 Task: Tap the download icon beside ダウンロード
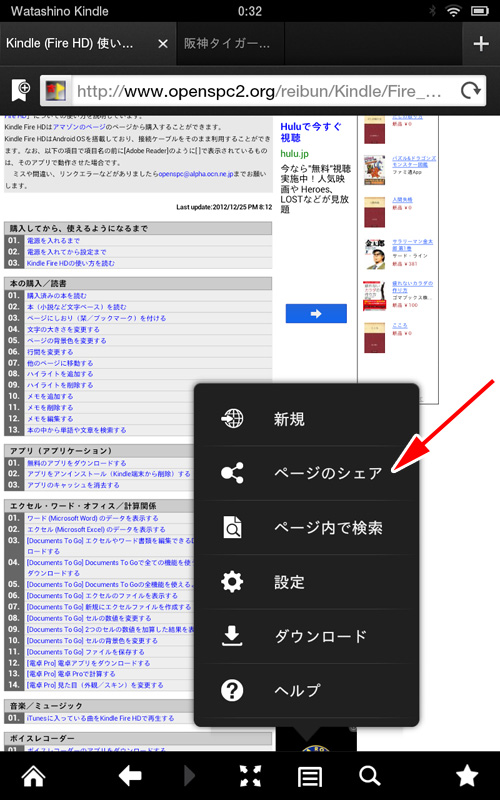click(232, 636)
